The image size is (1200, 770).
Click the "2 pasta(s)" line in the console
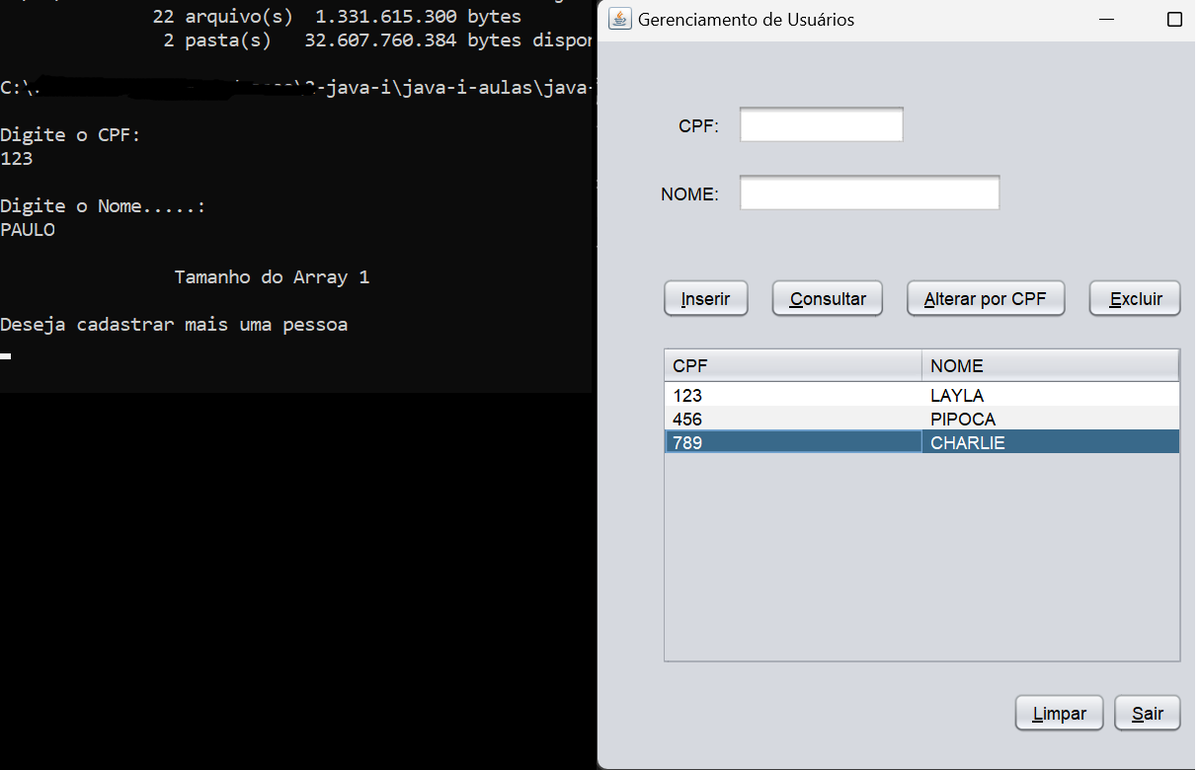[377, 41]
